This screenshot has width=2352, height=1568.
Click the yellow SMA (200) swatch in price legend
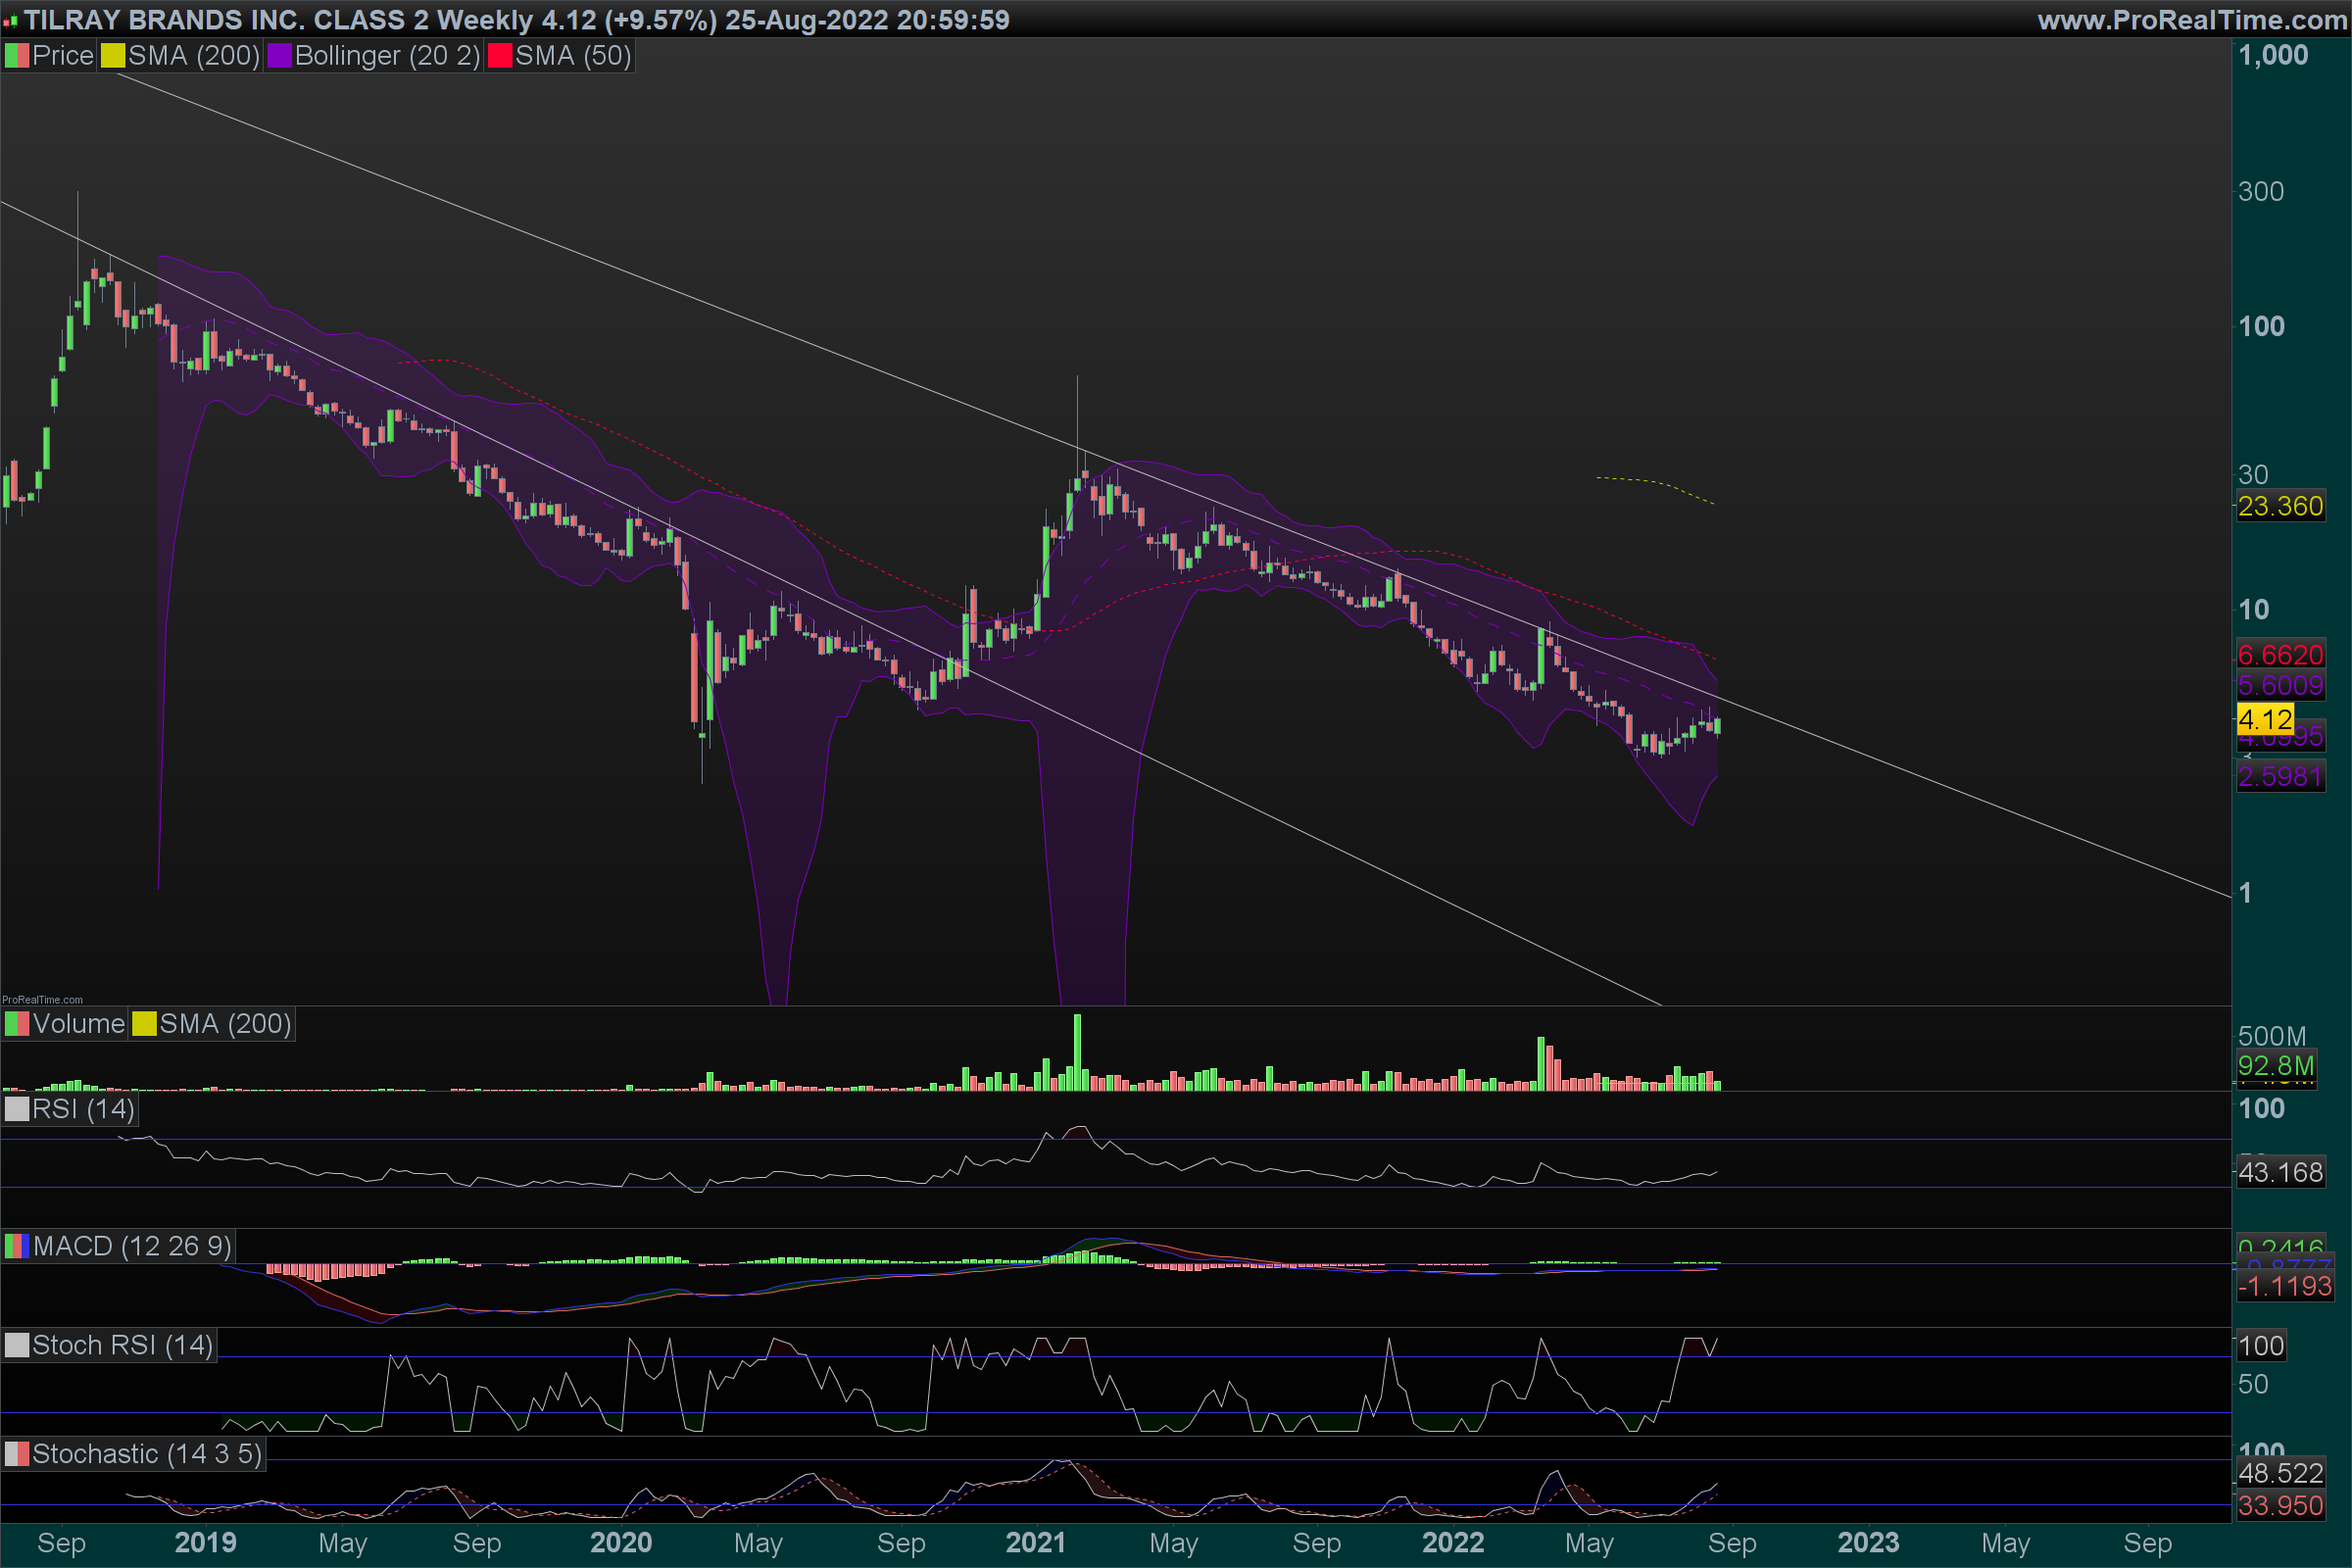tap(112, 56)
